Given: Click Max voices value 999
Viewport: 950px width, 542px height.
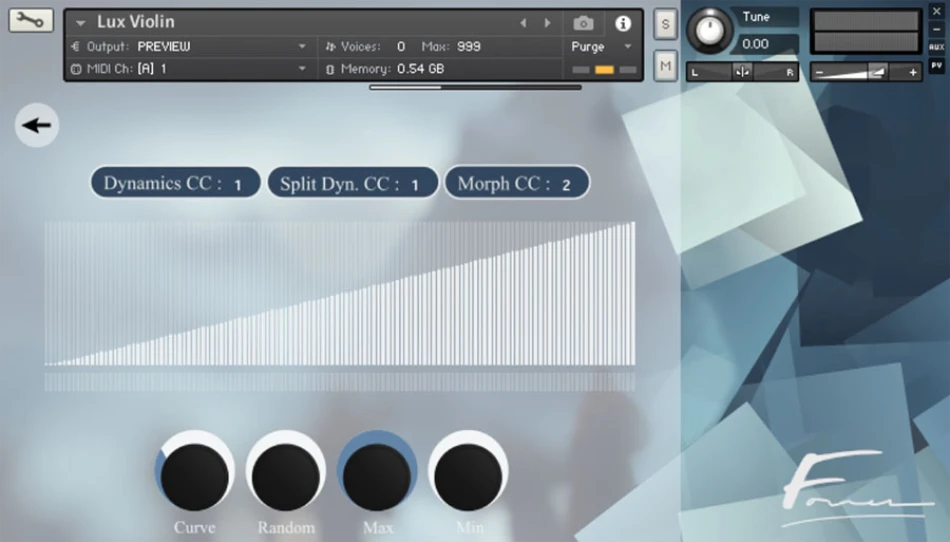Looking at the screenshot, I should click(x=469, y=47).
